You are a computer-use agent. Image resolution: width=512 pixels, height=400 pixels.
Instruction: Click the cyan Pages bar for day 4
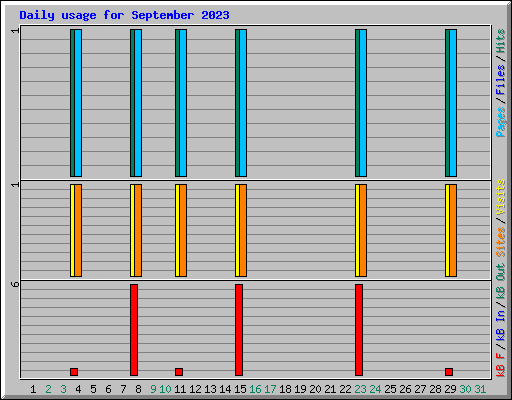[x=78, y=103]
